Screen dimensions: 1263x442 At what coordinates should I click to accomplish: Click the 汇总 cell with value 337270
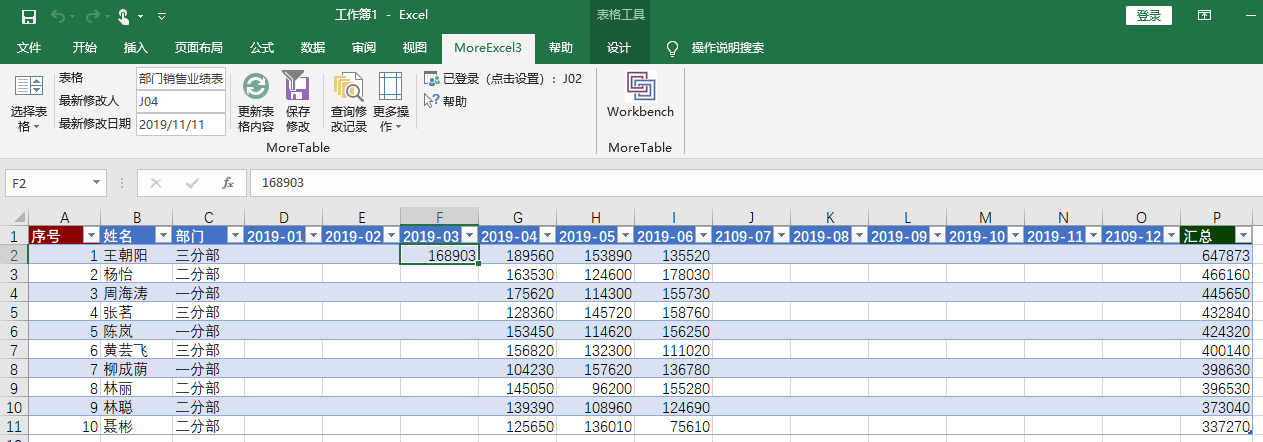click(1216, 426)
